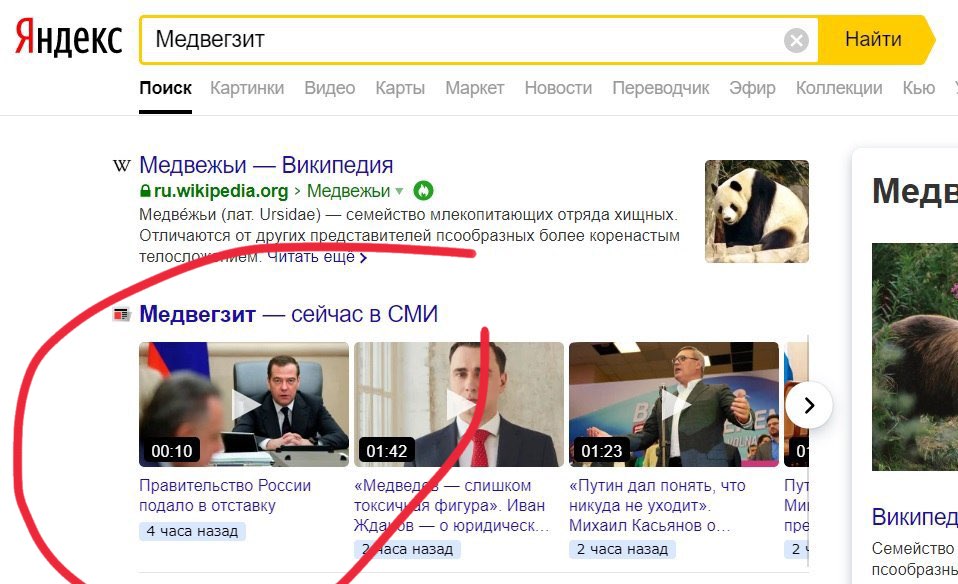Screen dimensions: 958x584
Task: Open the Видео tab
Action: [329, 88]
